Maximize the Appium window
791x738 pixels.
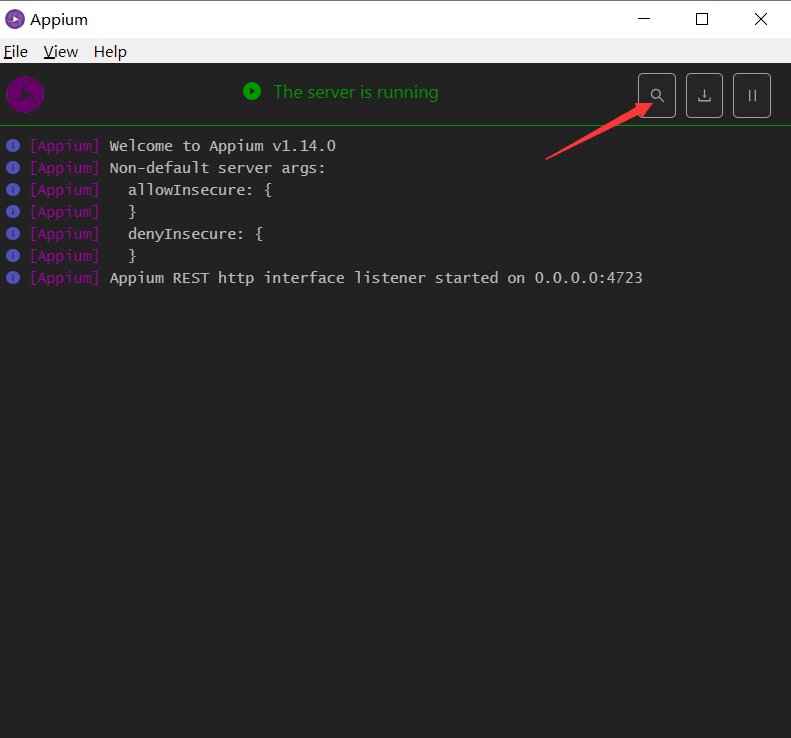tap(702, 19)
